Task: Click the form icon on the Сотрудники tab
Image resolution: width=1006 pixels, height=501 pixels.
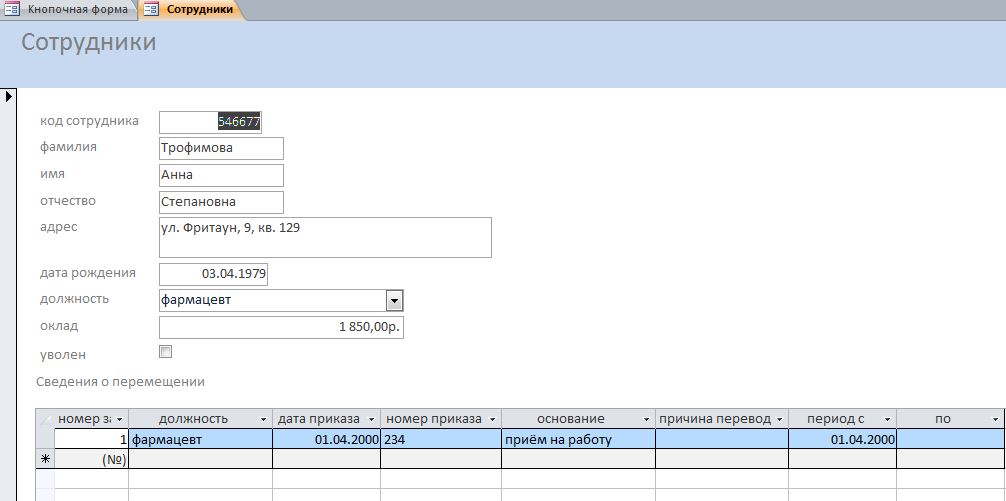Action: tap(151, 10)
